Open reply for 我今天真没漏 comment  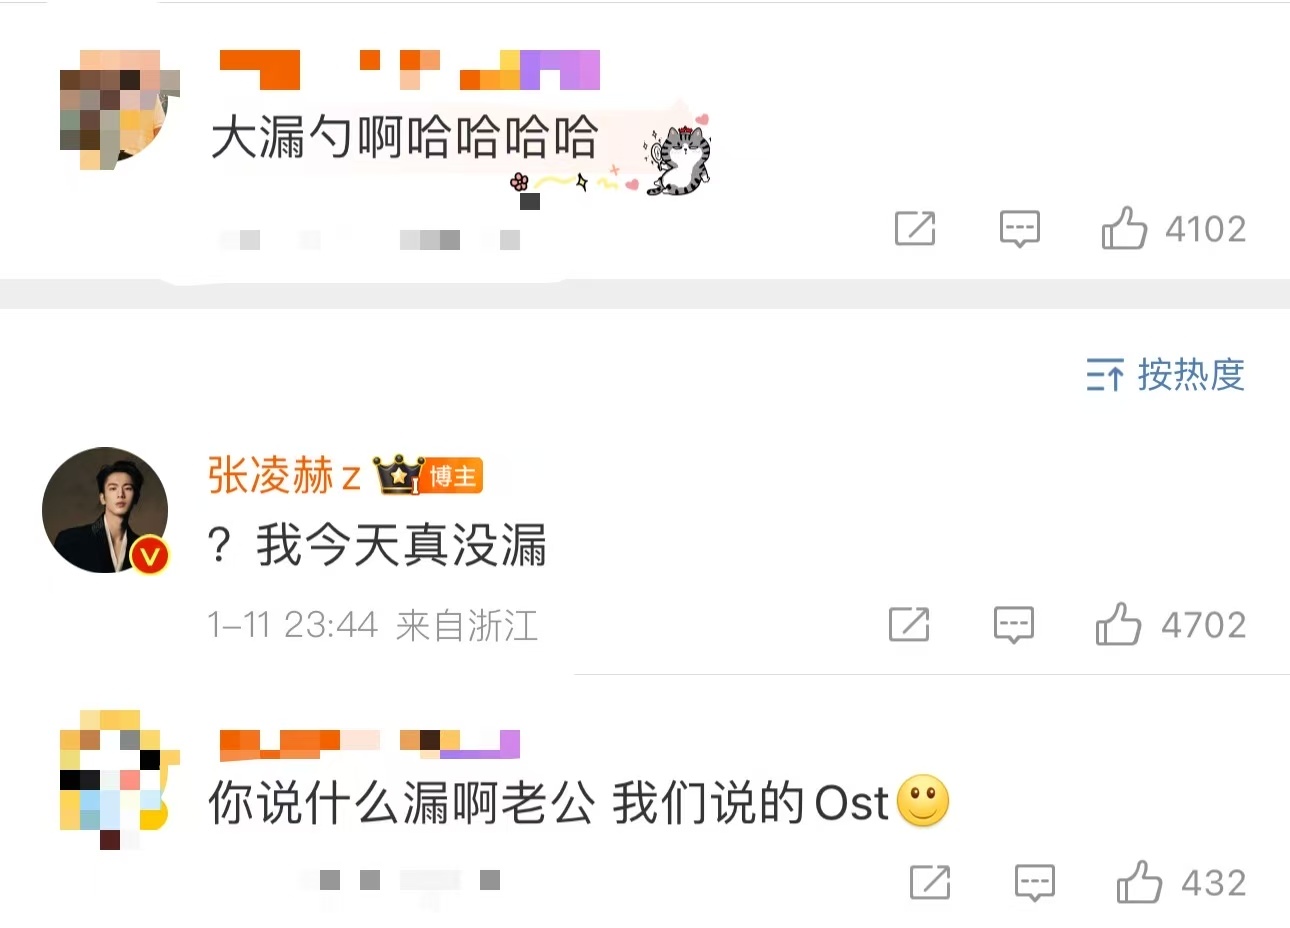pyautogui.click(x=1014, y=625)
